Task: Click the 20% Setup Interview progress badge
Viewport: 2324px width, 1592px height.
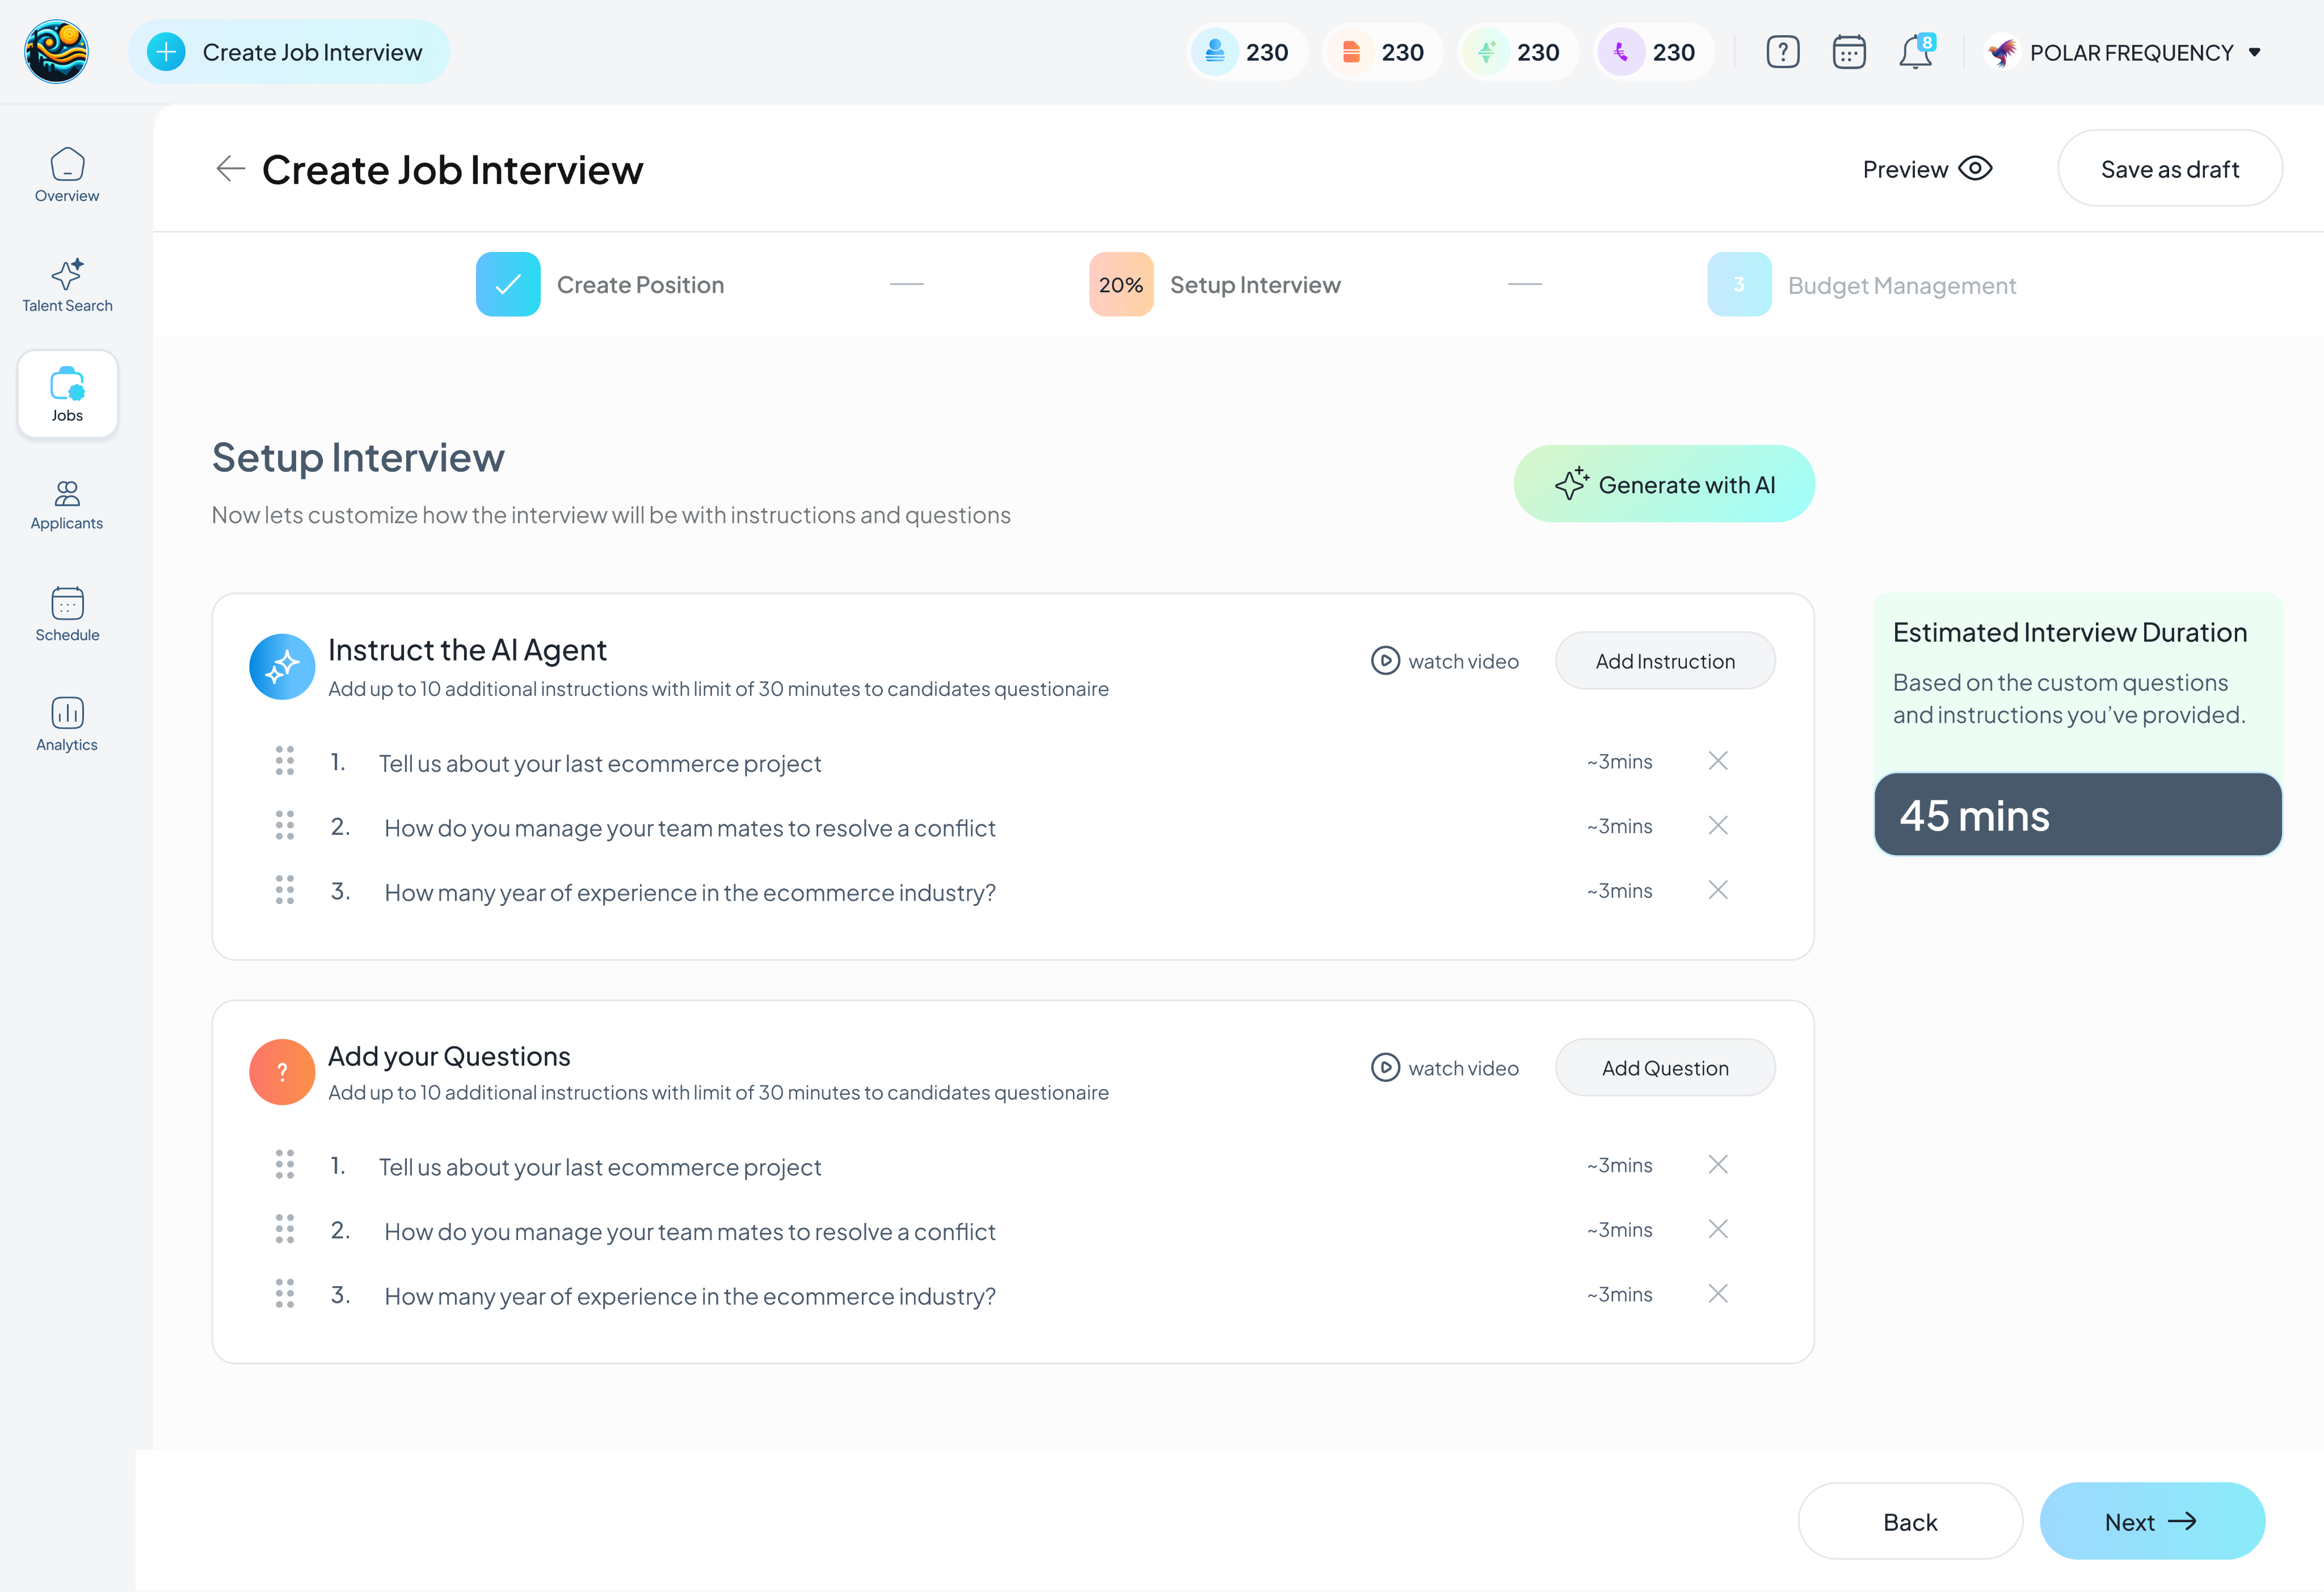Action: tap(1121, 285)
